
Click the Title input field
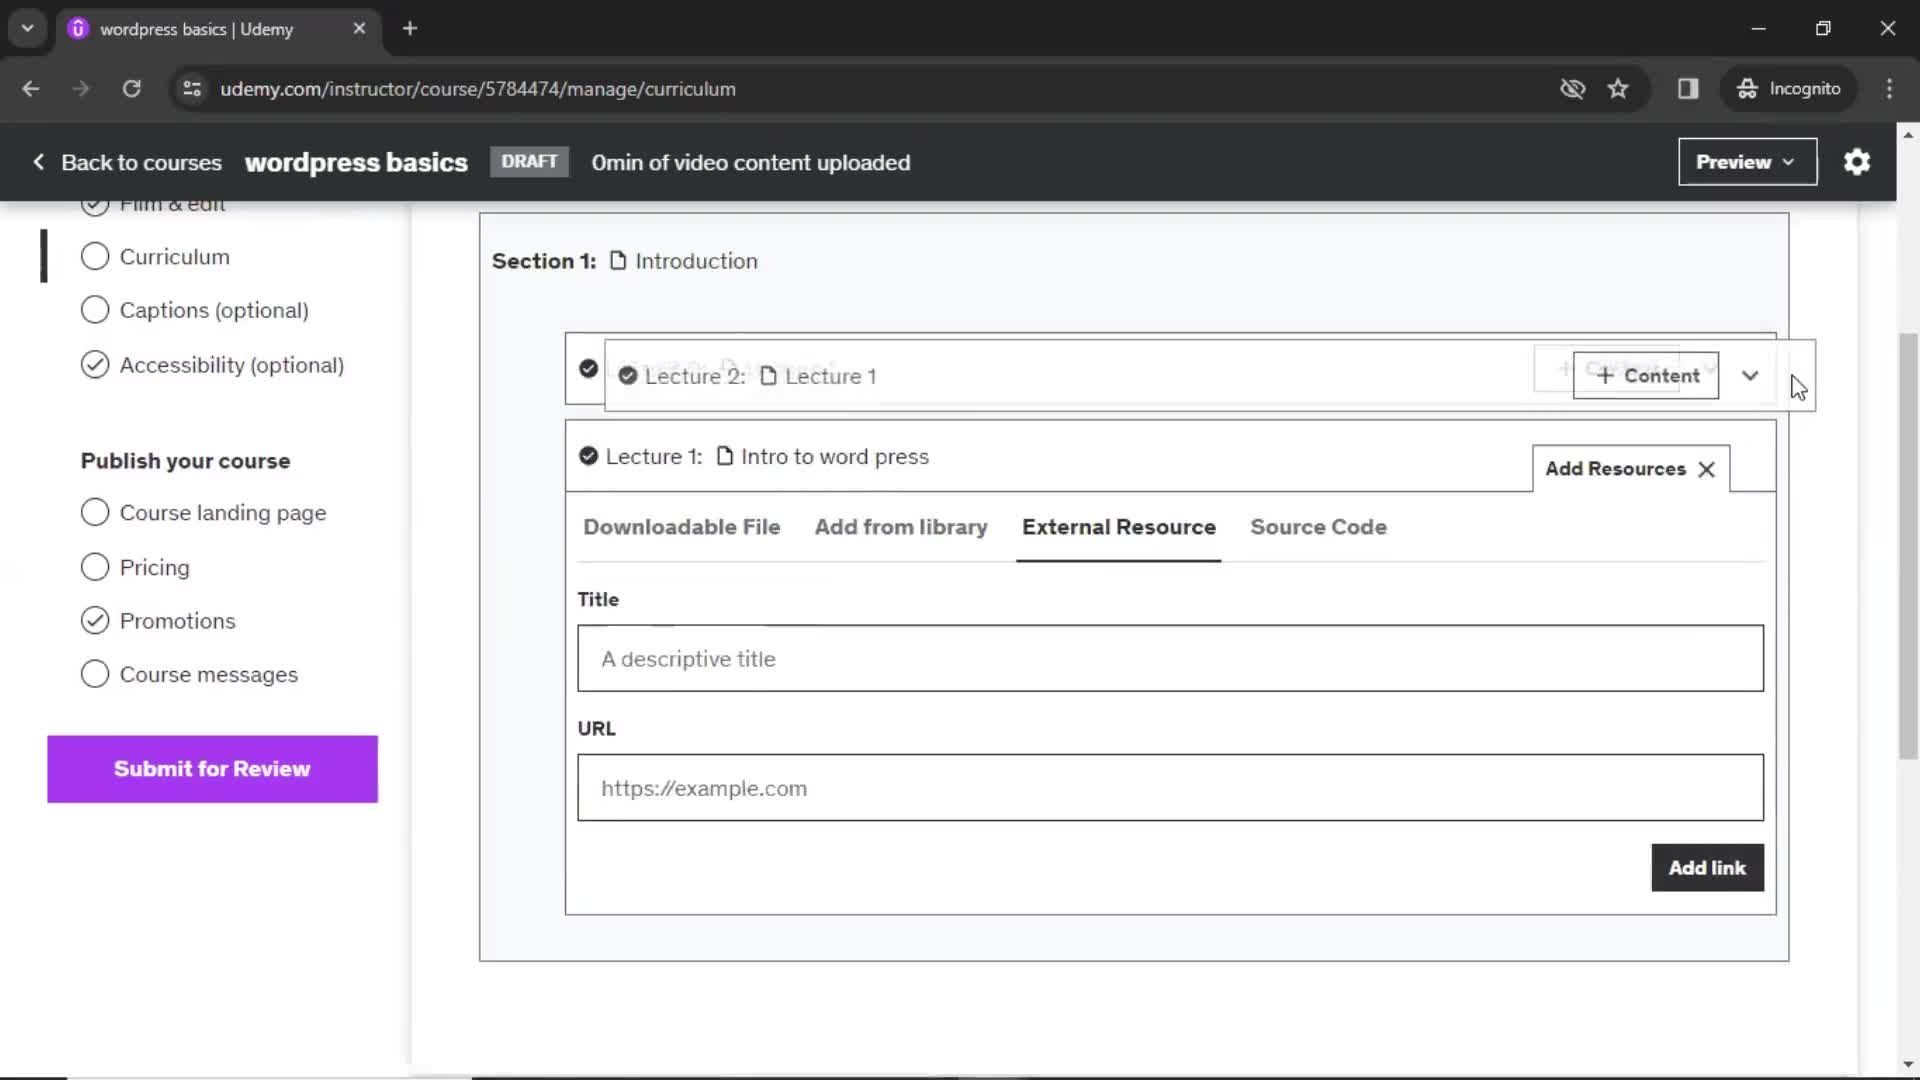pyautogui.click(x=1170, y=659)
